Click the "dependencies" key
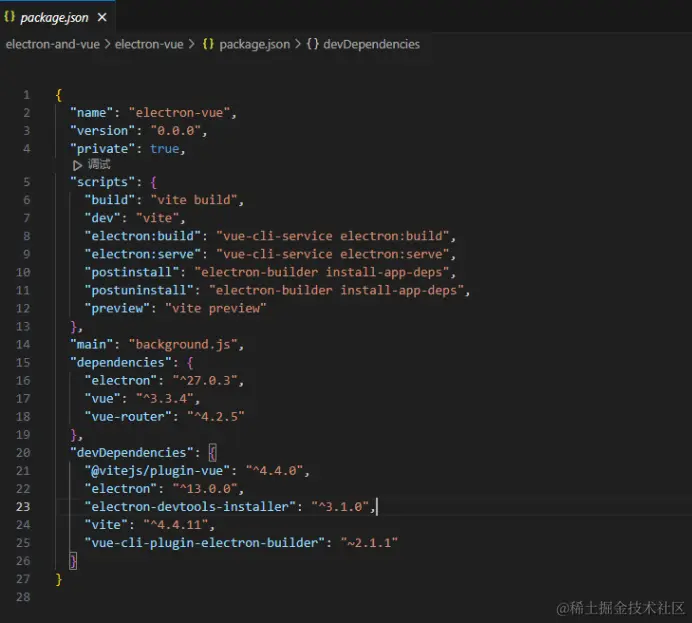Screen dimensions: 692x623 (x=120, y=363)
